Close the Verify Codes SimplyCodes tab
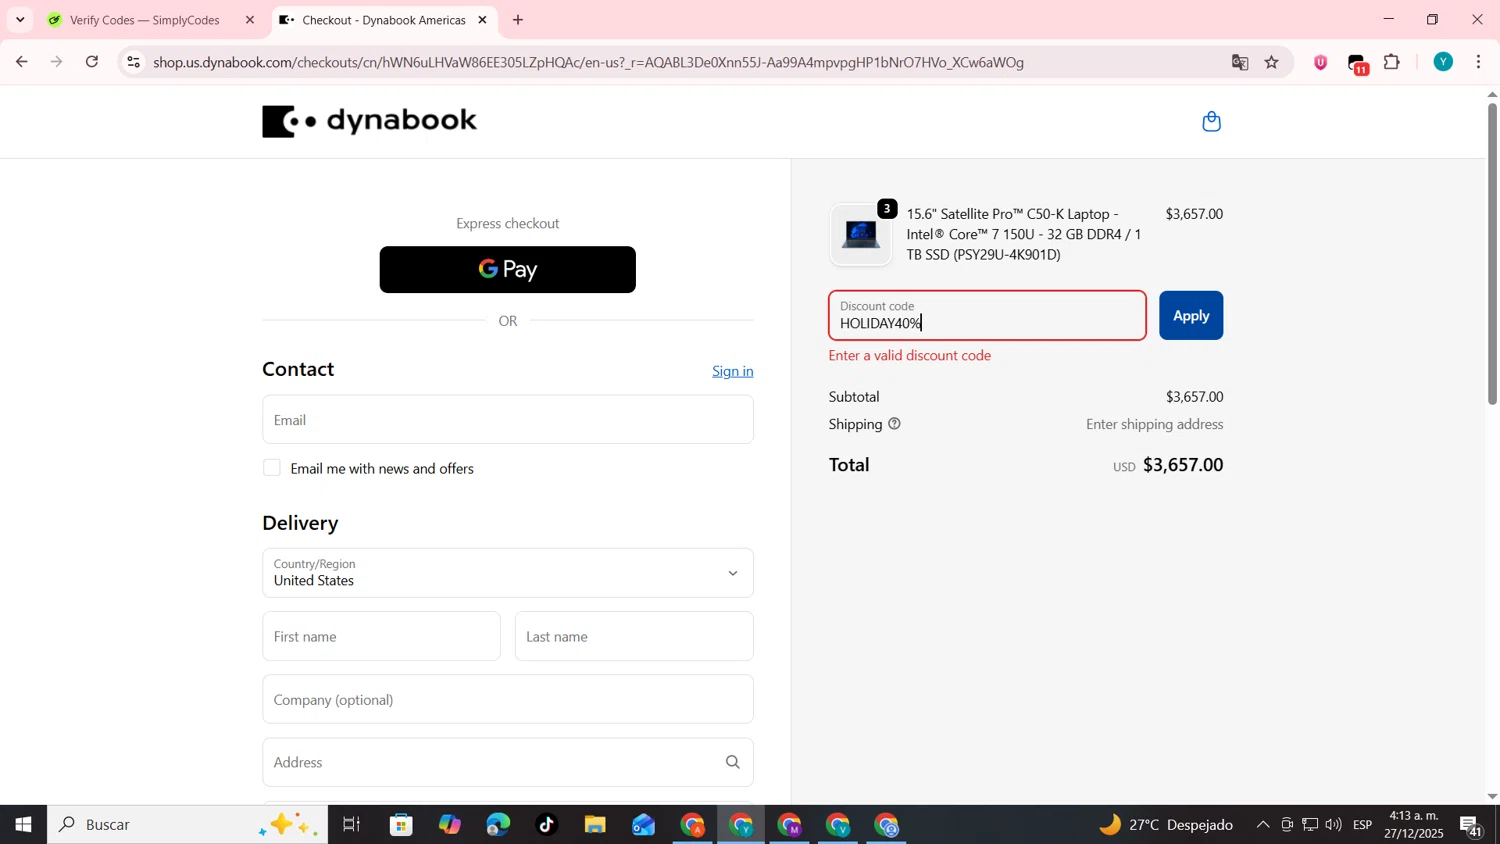The width and height of the screenshot is (1500, 844). (x=250, y=20)
